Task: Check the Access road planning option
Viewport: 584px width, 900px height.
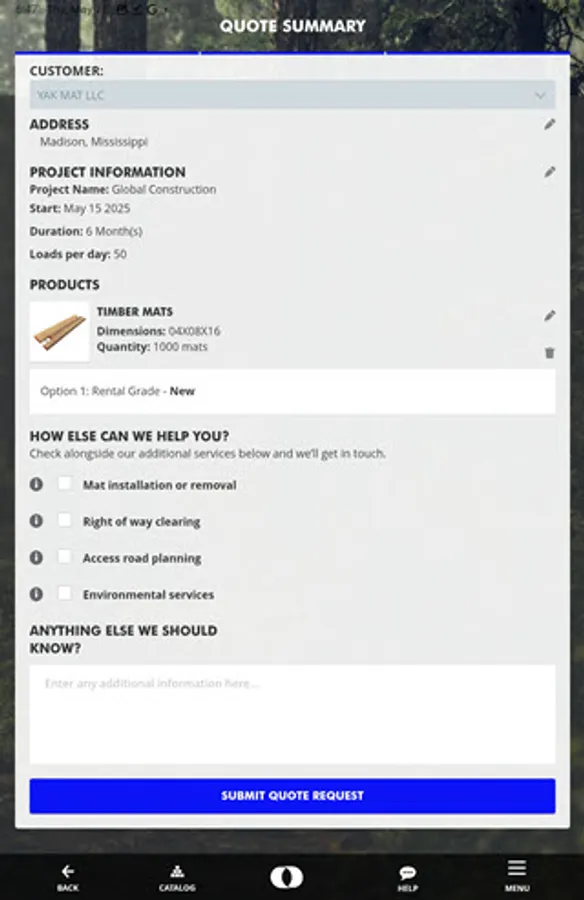Action: click(x=66, y=557)
